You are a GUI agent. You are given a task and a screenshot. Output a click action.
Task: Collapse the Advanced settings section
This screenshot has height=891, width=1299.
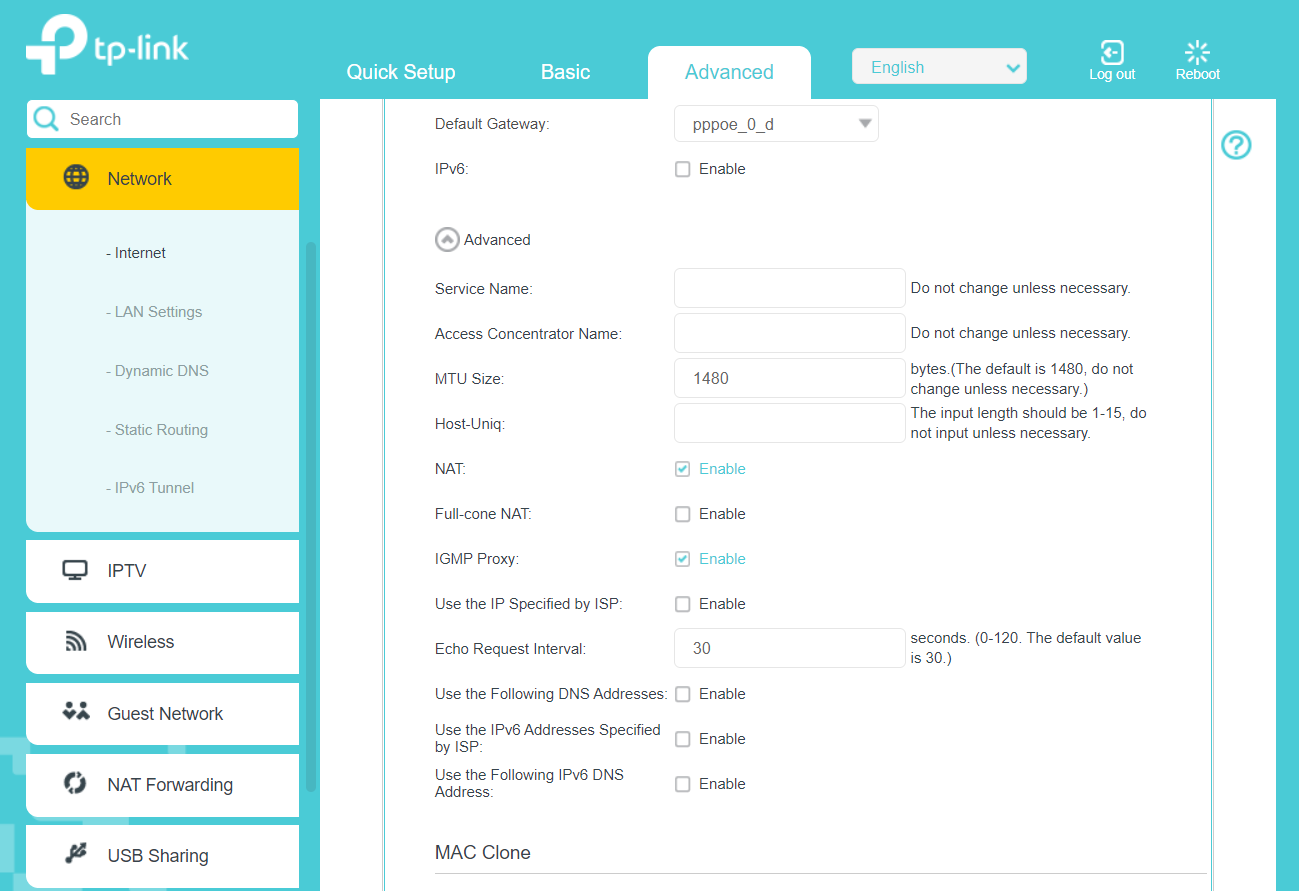pyautogui.click(x=447, y=239)
